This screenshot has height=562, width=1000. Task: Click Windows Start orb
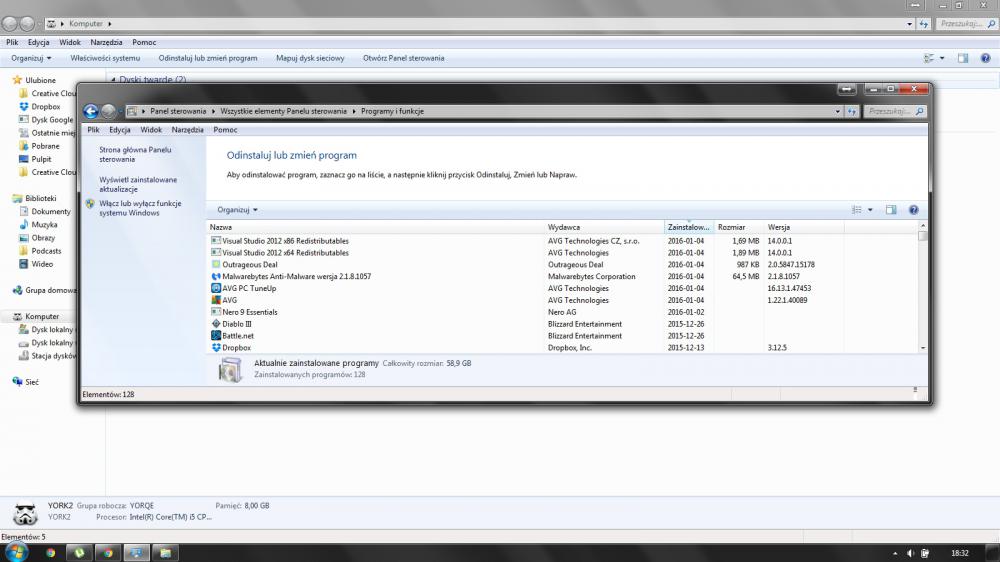click(x=16, y=552)
